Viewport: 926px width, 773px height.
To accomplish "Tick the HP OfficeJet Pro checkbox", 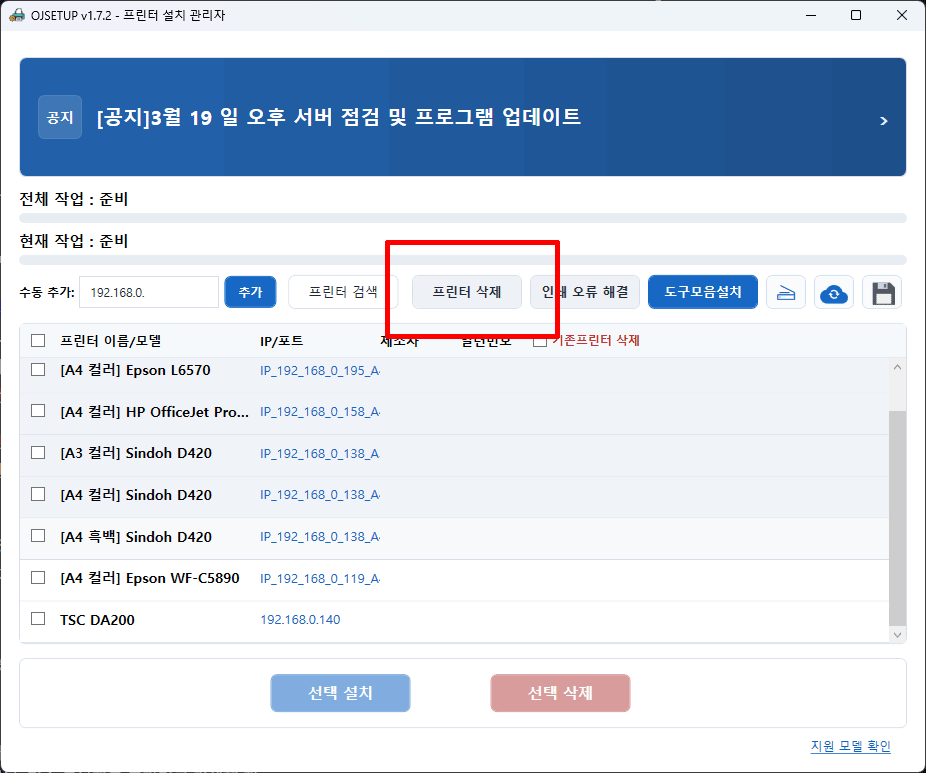I will tap(38, 411).
